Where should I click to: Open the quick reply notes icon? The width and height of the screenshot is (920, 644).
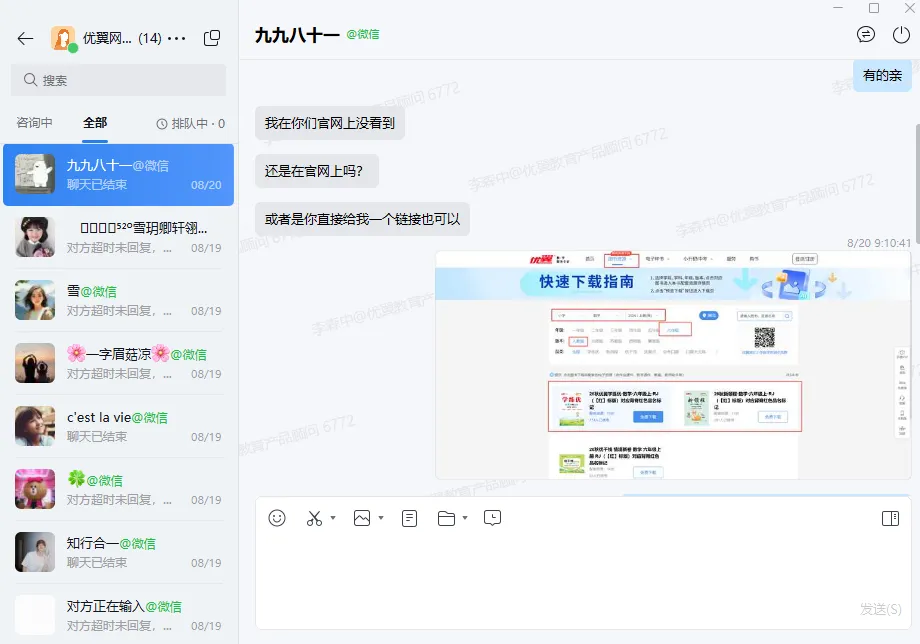coord(410,518)
